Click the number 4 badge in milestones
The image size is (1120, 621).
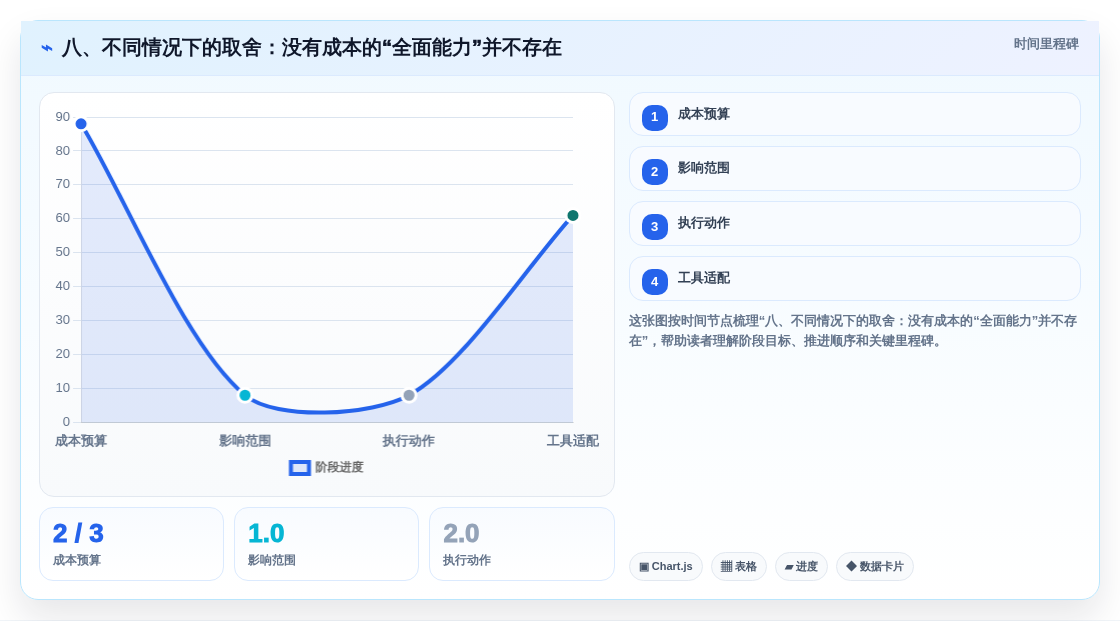click(654, 282)
